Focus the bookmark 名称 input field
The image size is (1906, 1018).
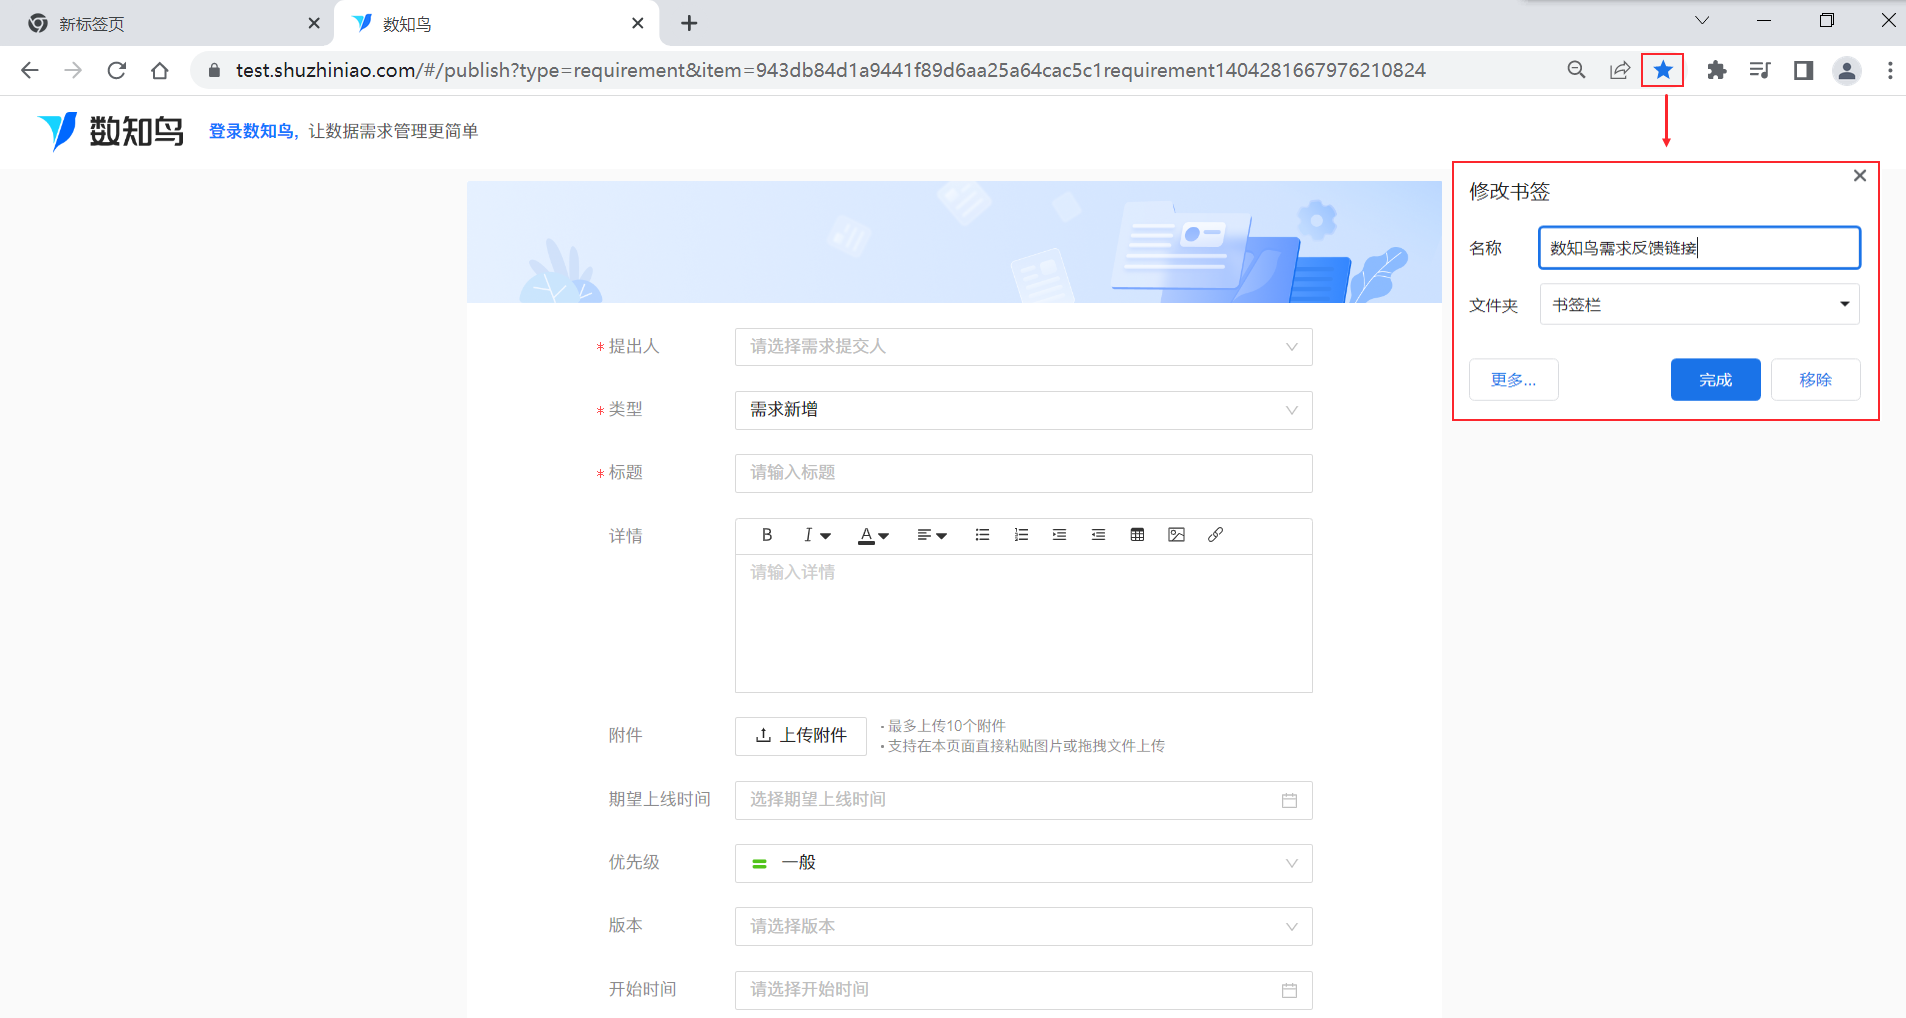coord(1699,248)
